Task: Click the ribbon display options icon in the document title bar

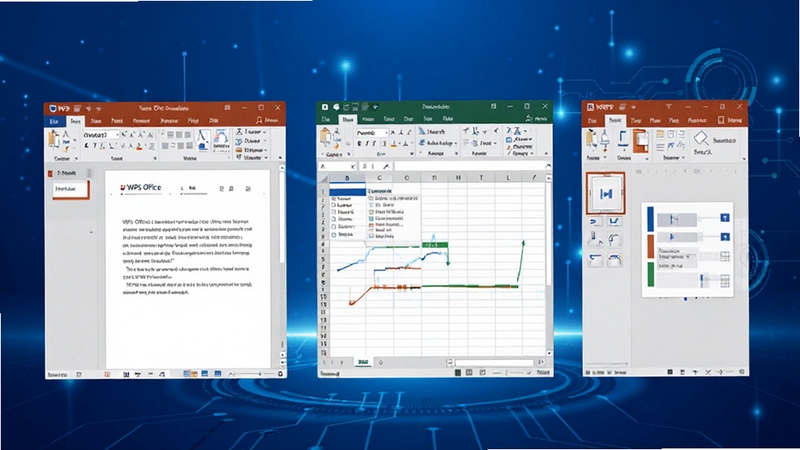Action: click(228, 108)
